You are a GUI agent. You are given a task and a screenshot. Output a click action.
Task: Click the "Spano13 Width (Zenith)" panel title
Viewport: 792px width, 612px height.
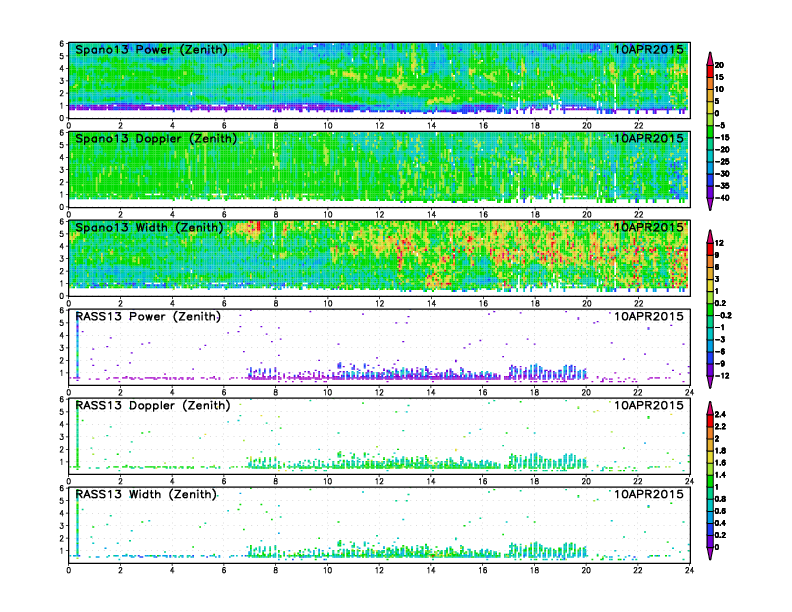coord(149,228)
